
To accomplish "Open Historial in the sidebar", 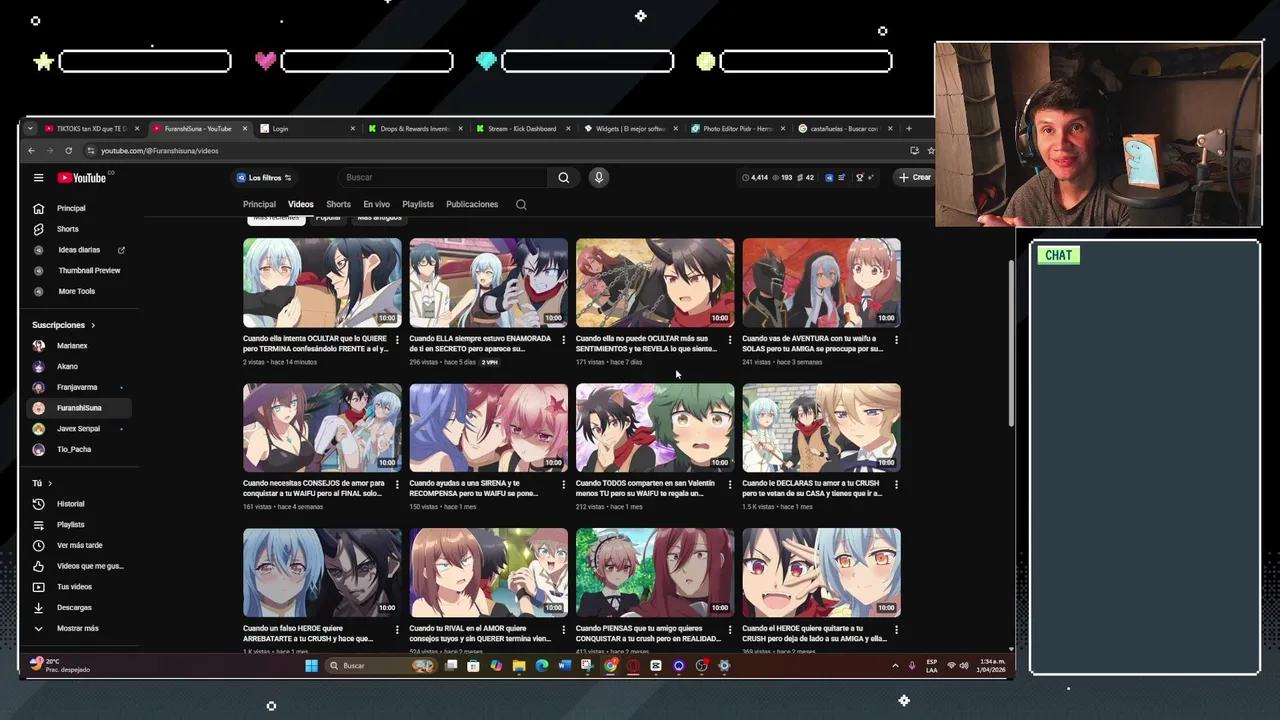I will pos(79,504).
